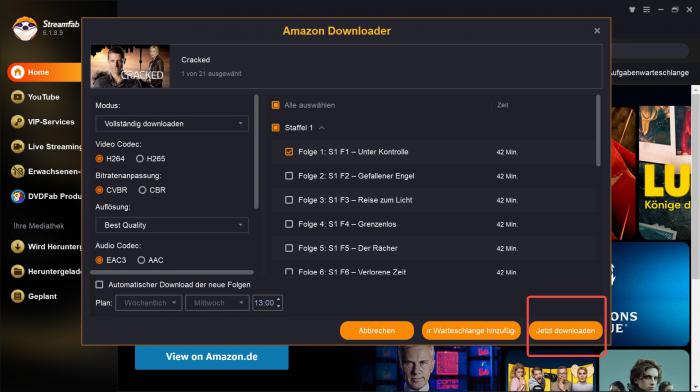Check Folge 2 Gefallener Engel

[289, 176]
